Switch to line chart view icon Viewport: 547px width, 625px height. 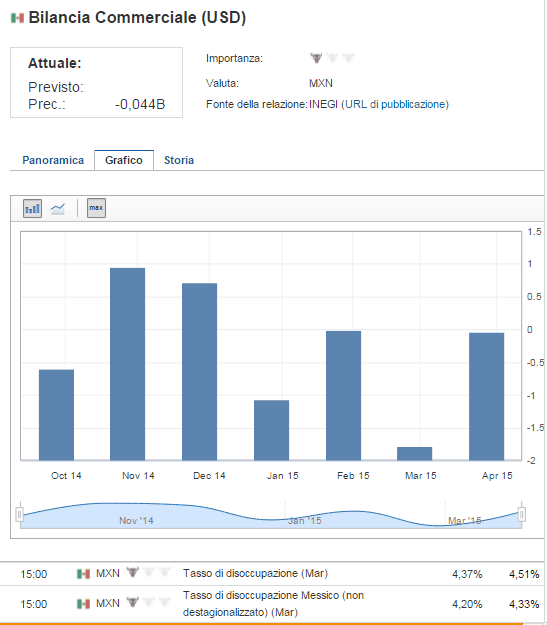pos(57,208)
